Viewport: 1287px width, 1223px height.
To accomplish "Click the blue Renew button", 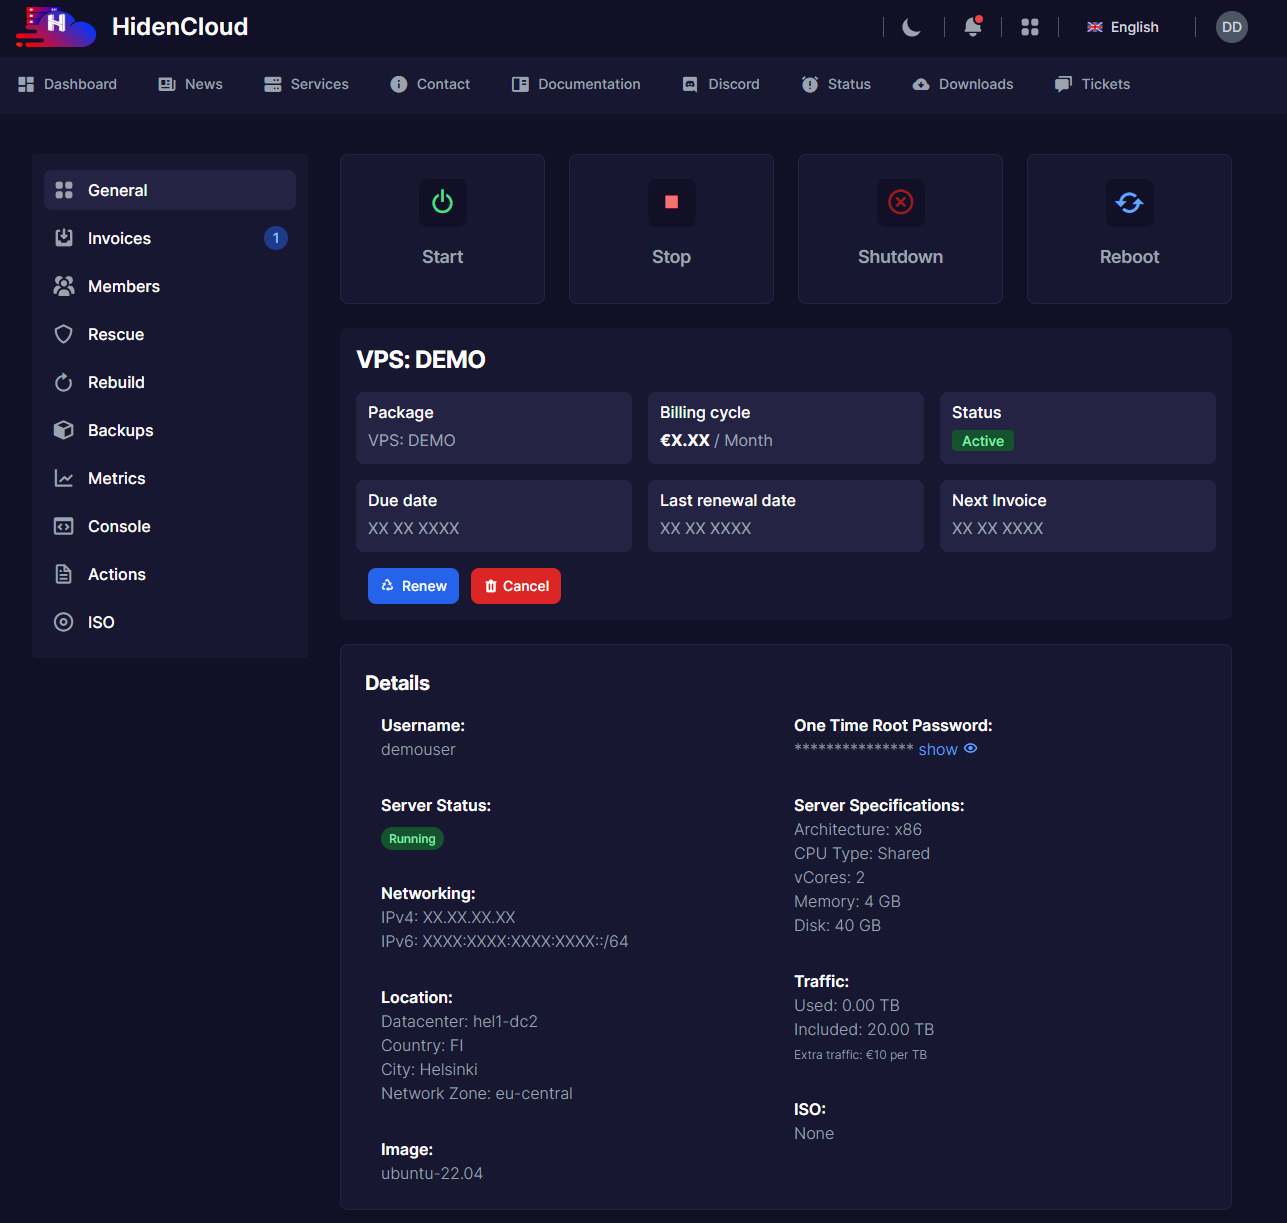I will point(413,586).
